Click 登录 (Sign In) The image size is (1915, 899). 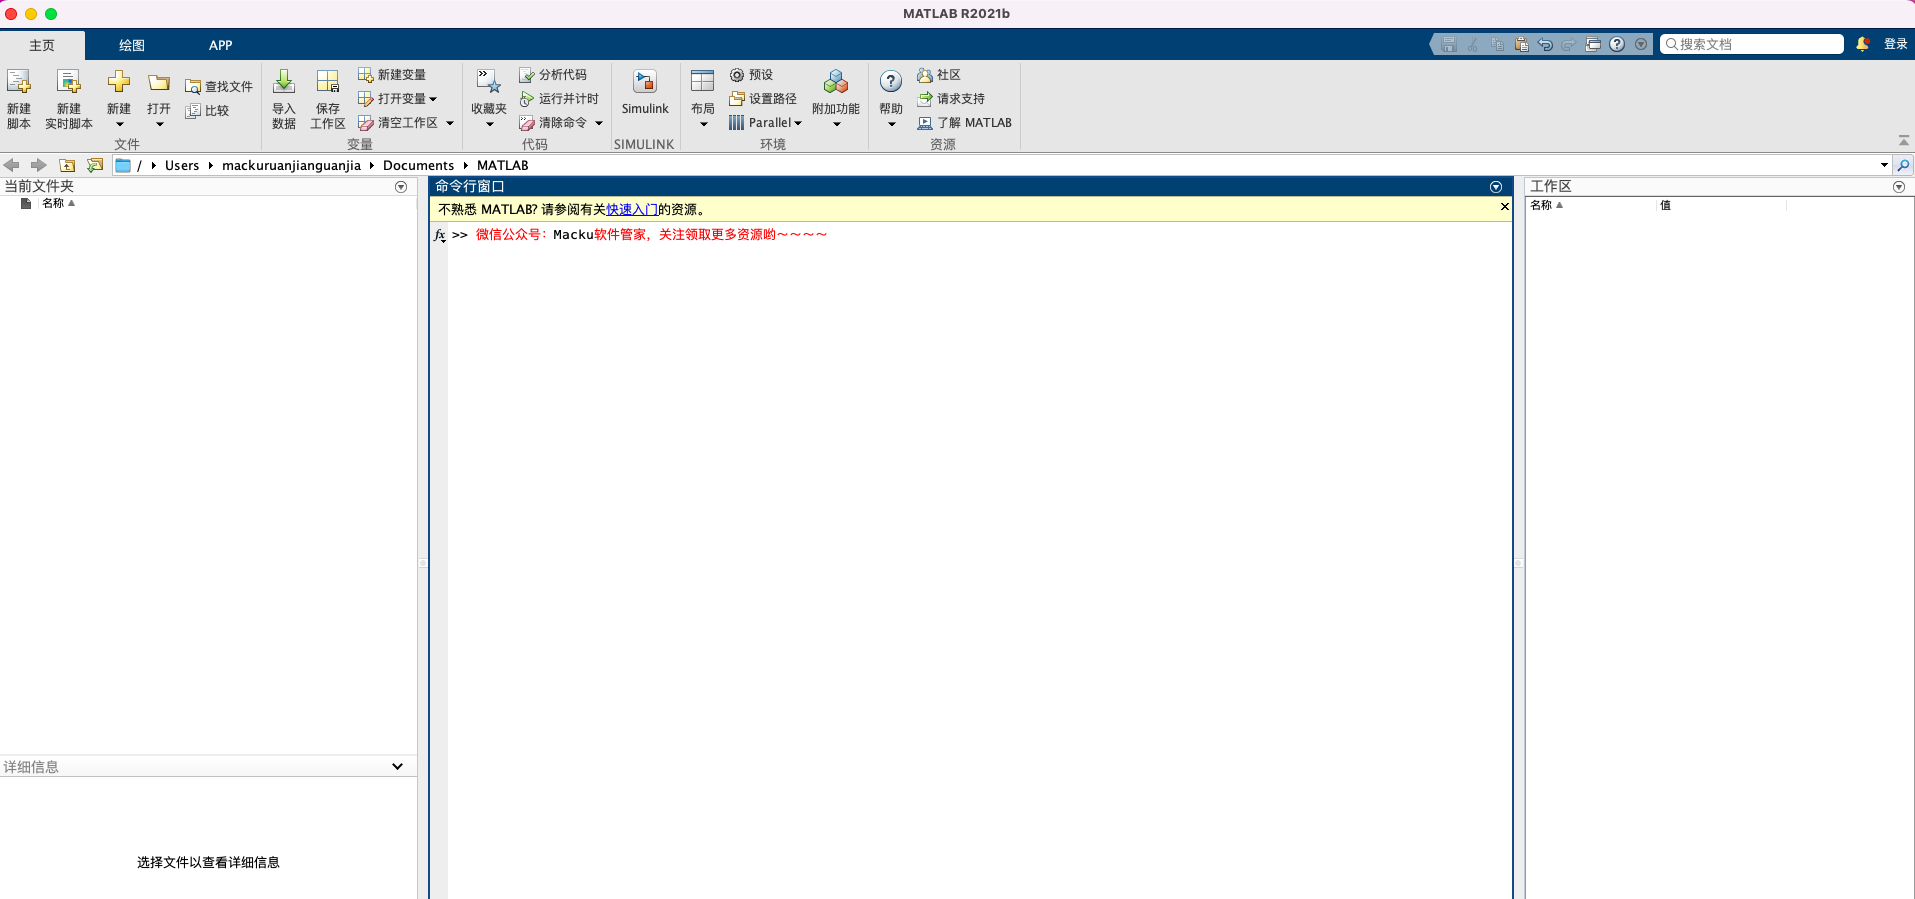tap(1896, 44)
